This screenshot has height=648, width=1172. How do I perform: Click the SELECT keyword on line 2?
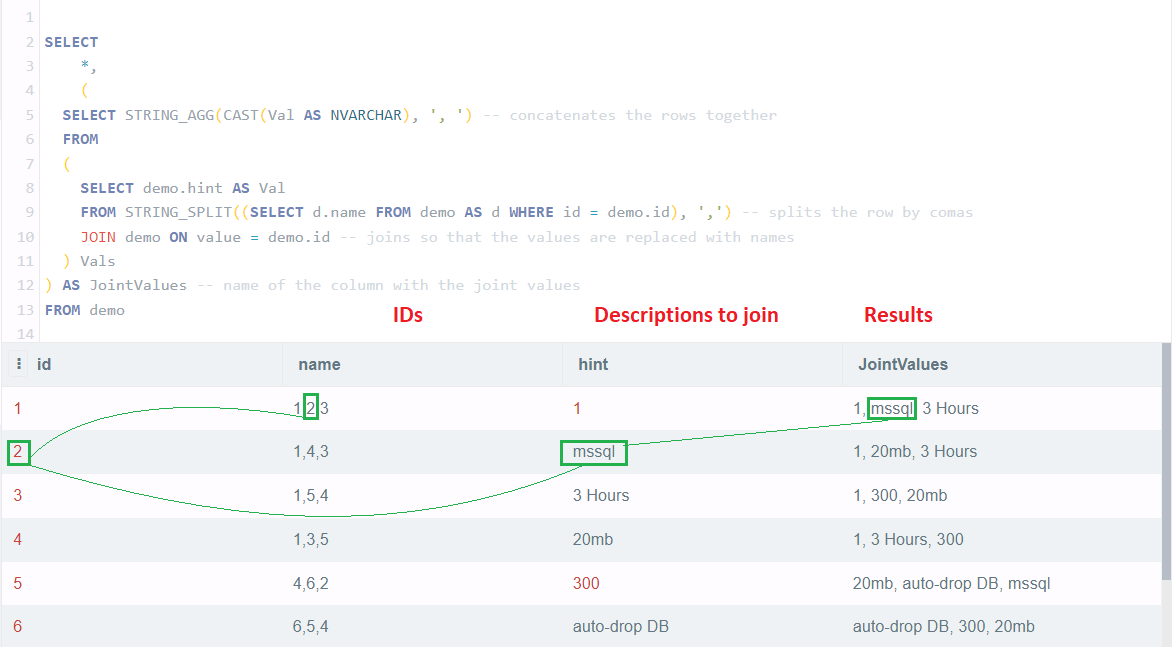71,42
